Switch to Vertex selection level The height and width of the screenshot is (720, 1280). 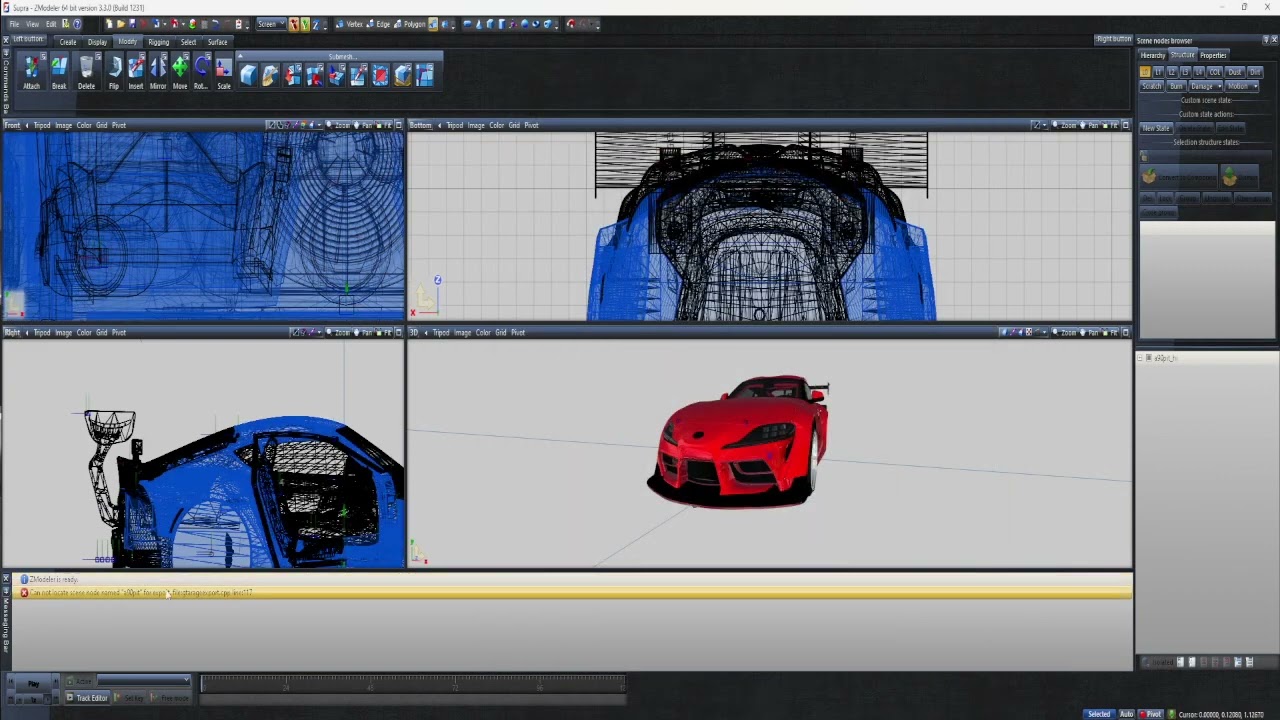(x=349, y=24)
